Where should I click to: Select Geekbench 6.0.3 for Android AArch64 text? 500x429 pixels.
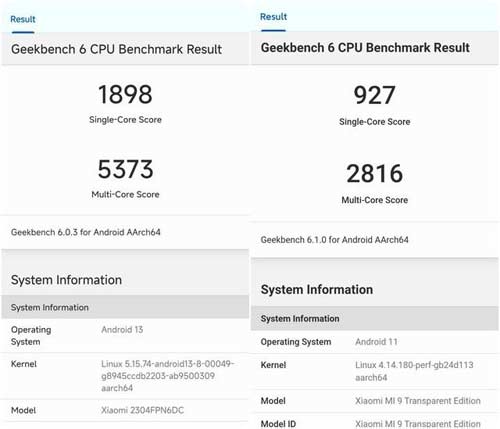(x=86, y=232)
